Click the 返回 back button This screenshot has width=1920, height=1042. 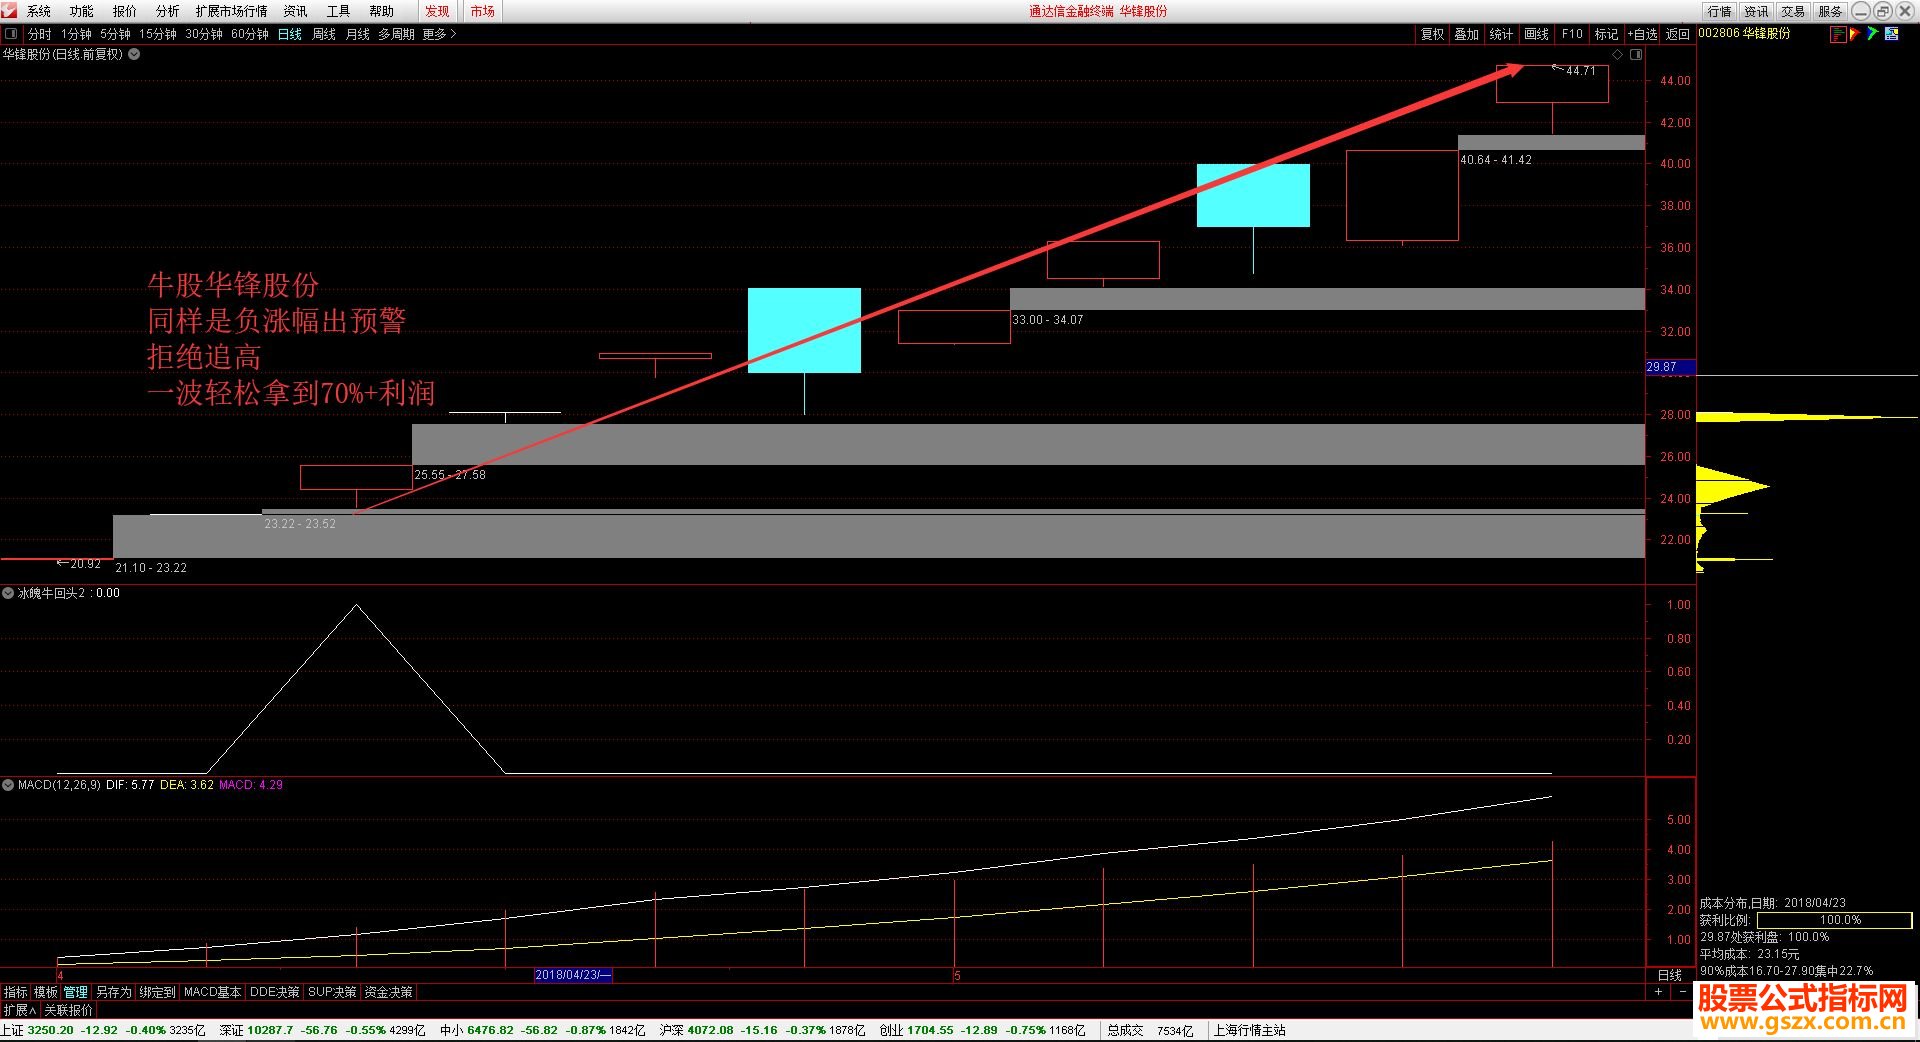pos(1678,34)
